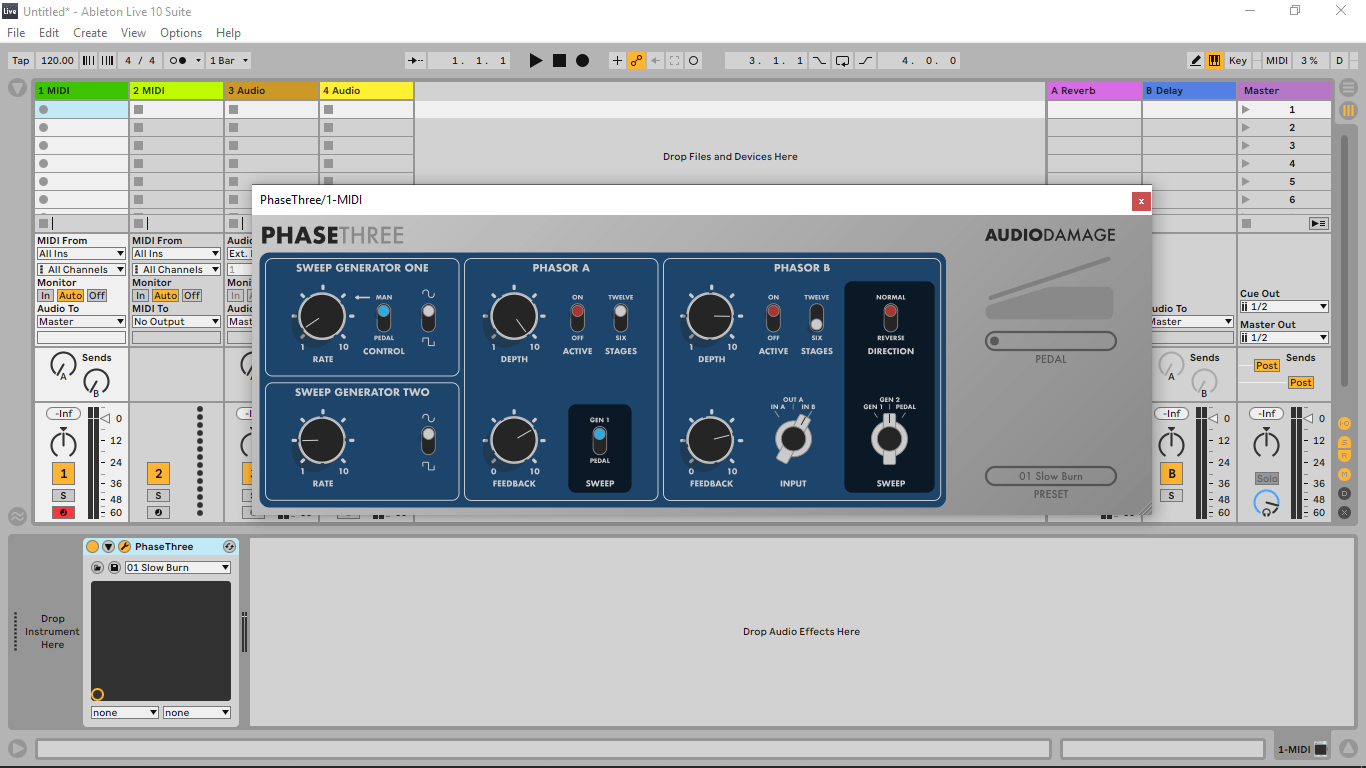Set track 1 monitor to Off
Screen dimensions: 1366x768
click(x=96, y=296)
